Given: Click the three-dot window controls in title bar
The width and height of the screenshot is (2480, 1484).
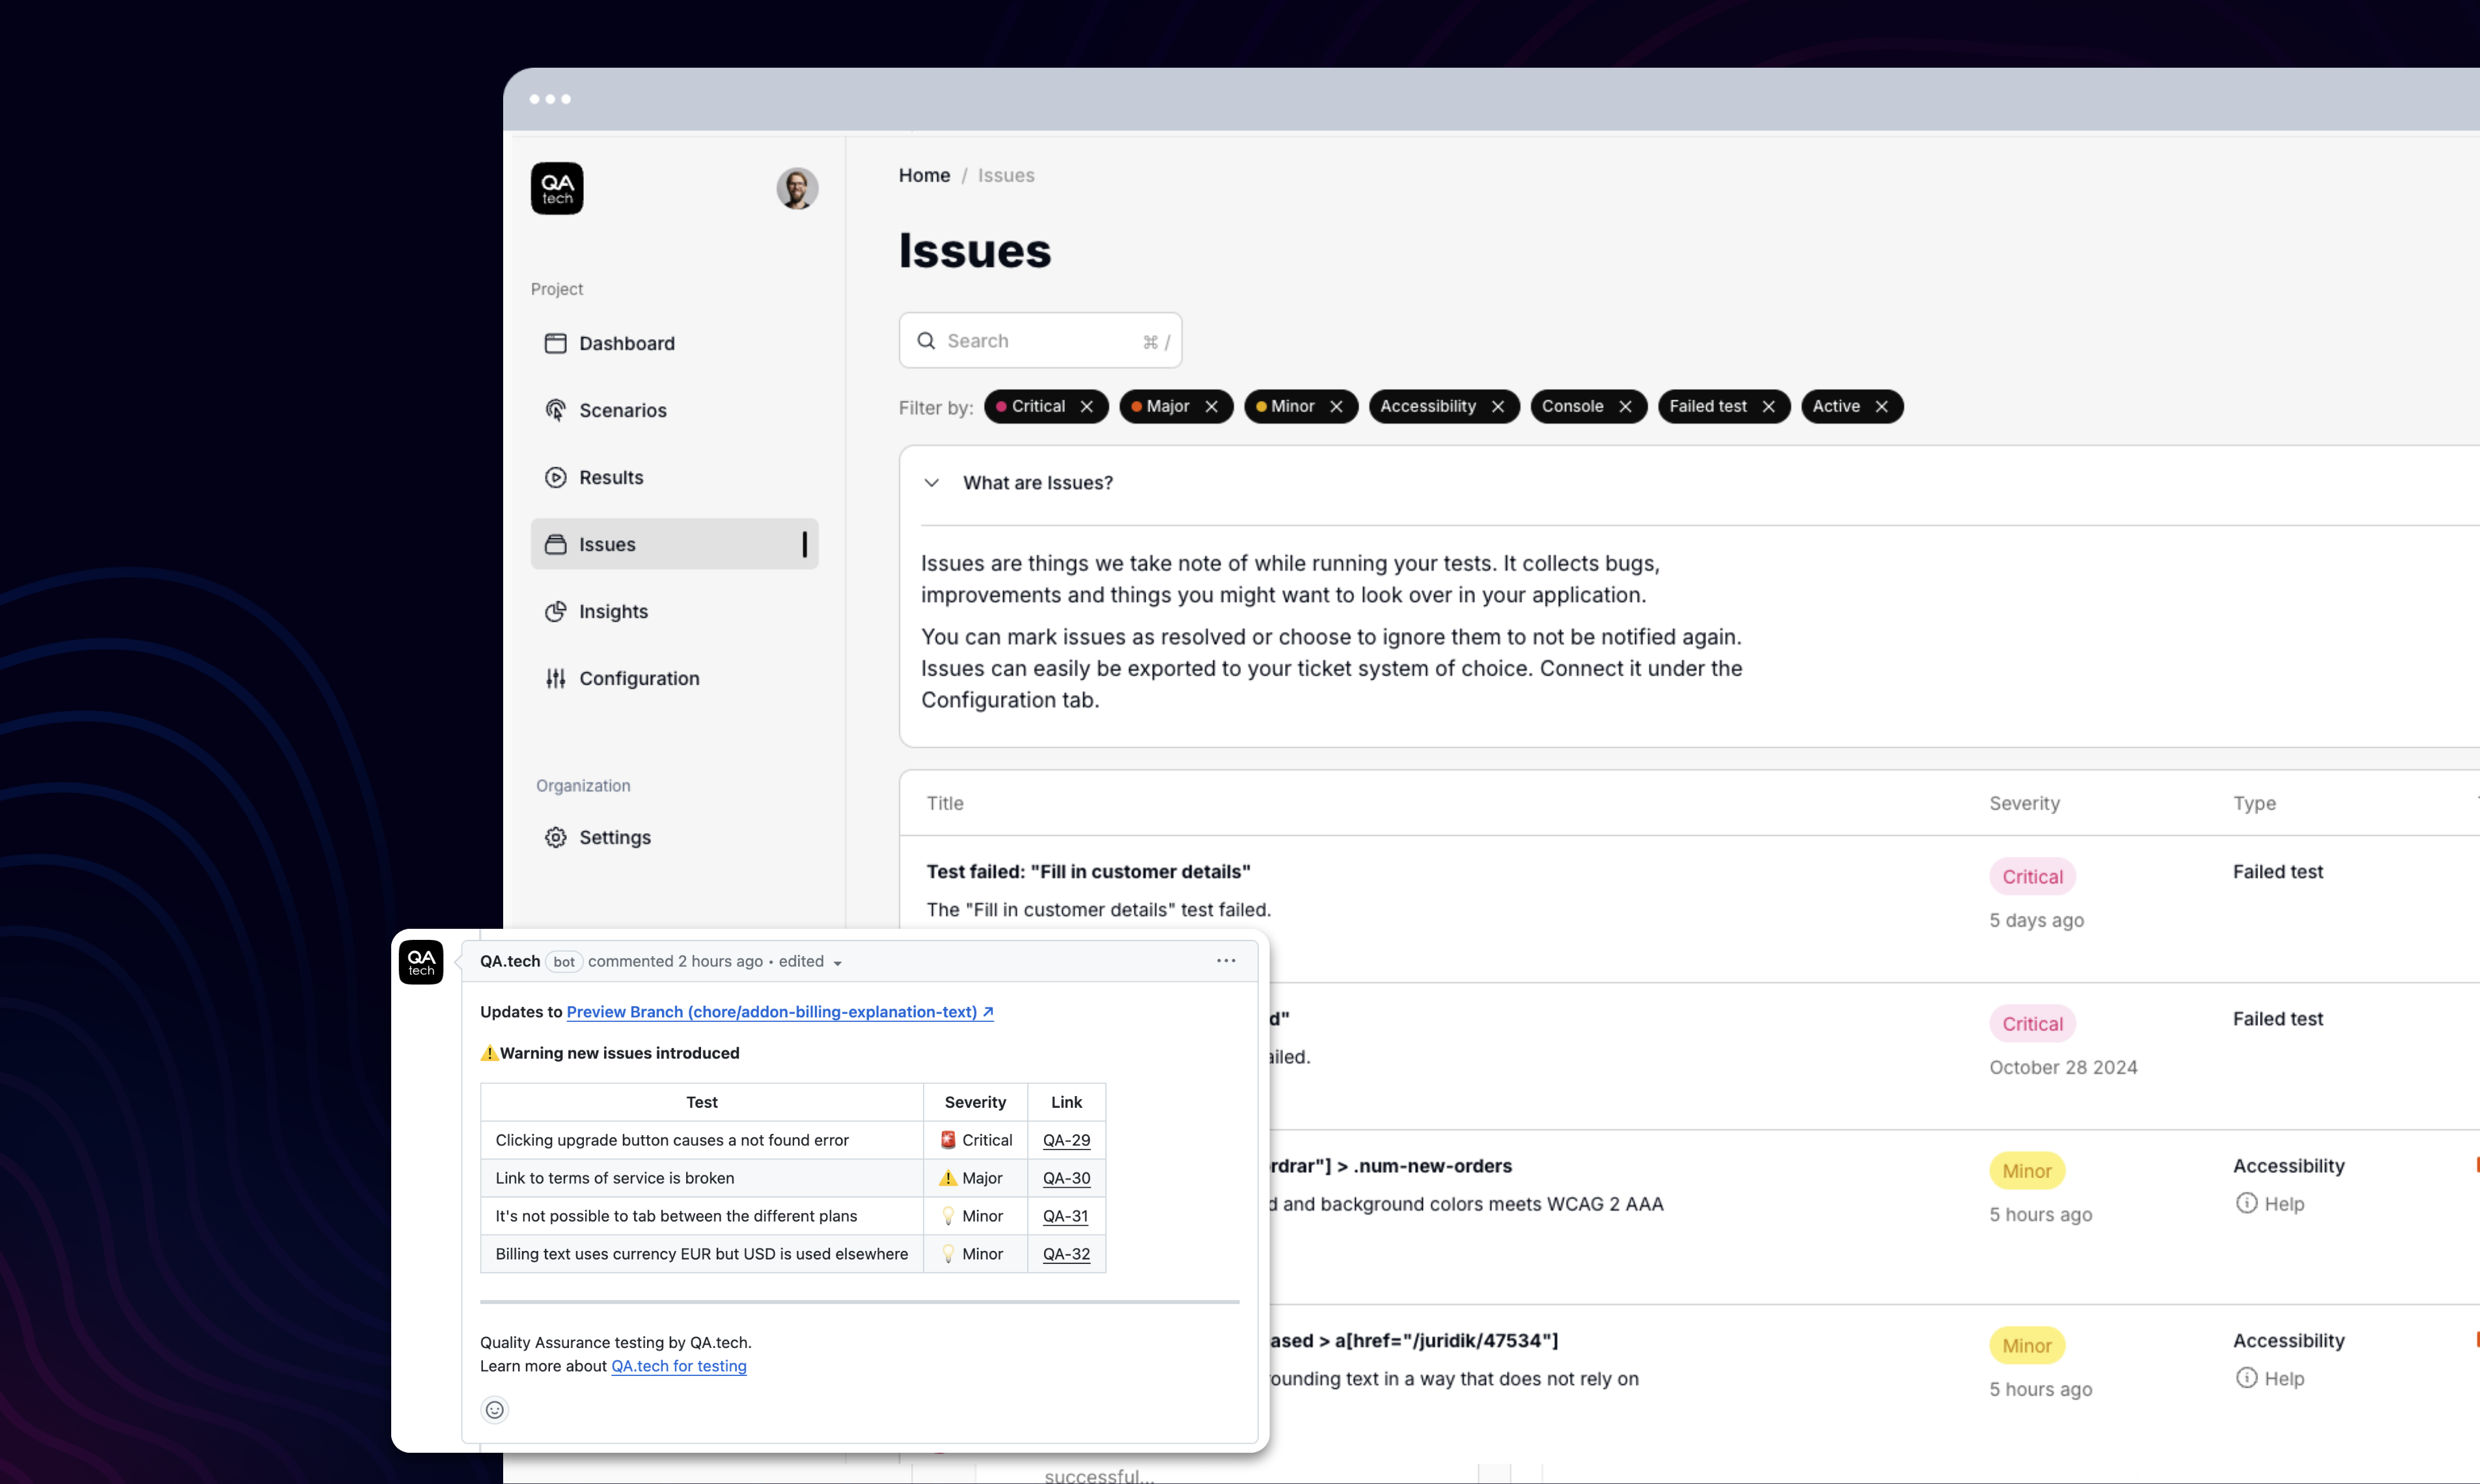Looking at the screenshot, I should coord(550,99).
